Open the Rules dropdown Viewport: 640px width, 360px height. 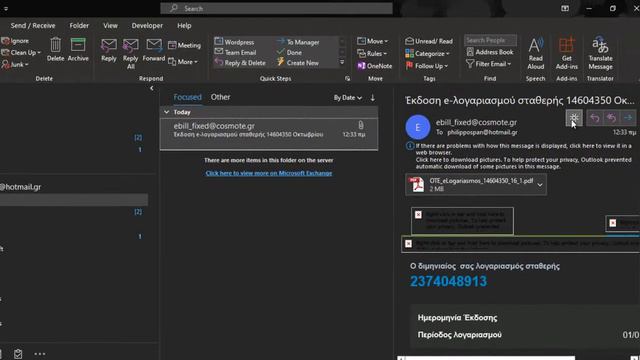coord(372,53)
